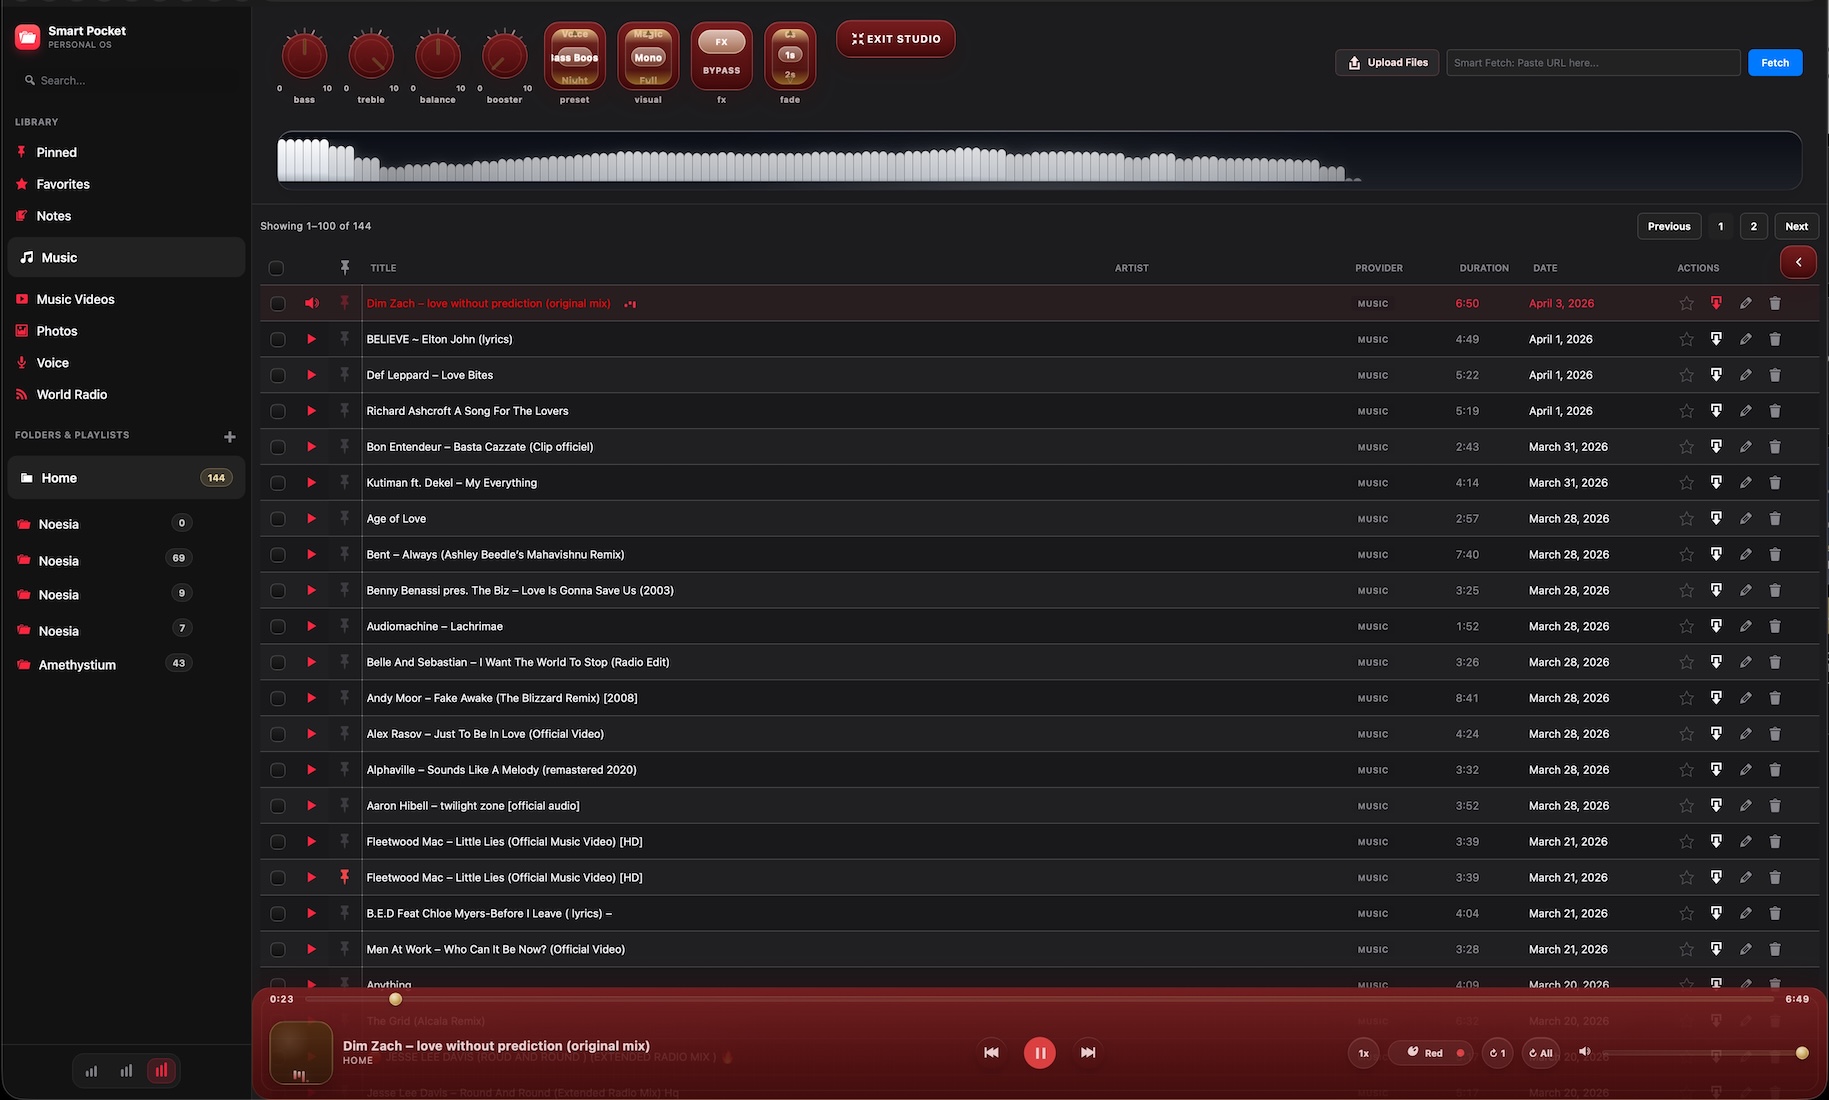Go to page 2 of results
1829x1100 pixels.
point(1753,226)
